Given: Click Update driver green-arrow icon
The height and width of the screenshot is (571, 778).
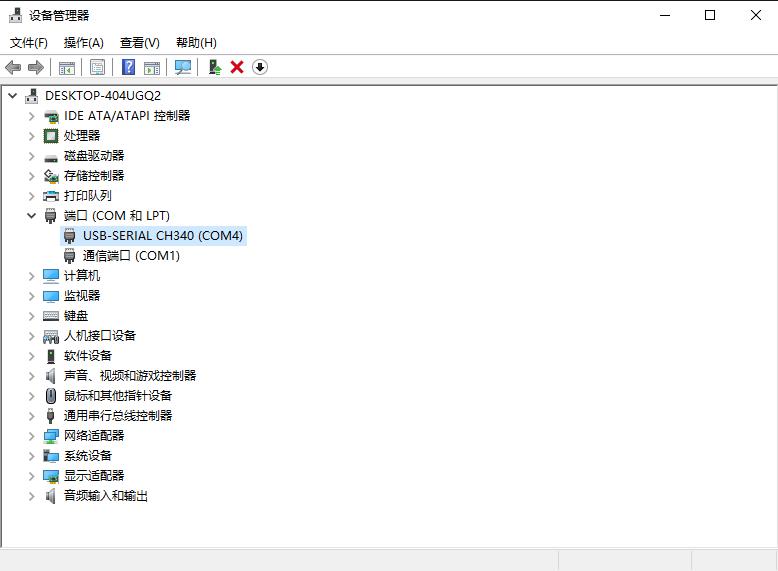Looking at the screenshot, I should coord(214,67).
